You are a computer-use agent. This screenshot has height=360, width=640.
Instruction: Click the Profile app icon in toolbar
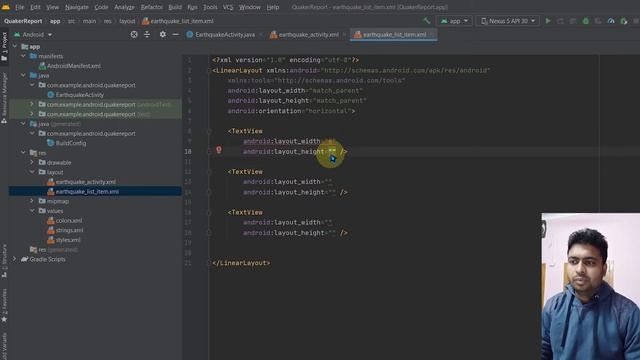pos(611,21)
